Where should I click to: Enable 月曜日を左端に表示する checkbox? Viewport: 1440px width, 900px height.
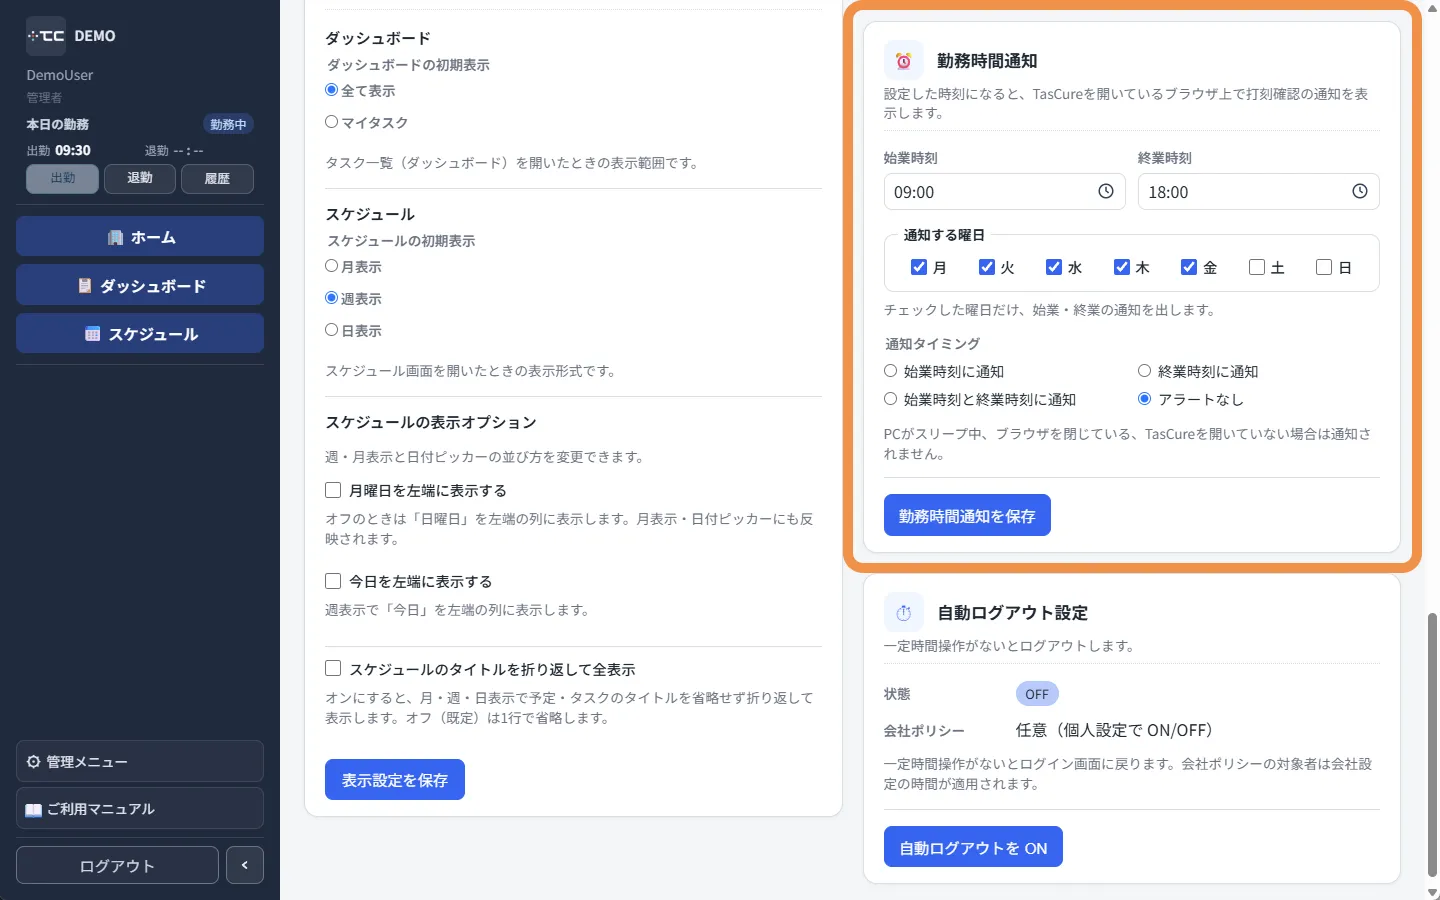point(333,490)
